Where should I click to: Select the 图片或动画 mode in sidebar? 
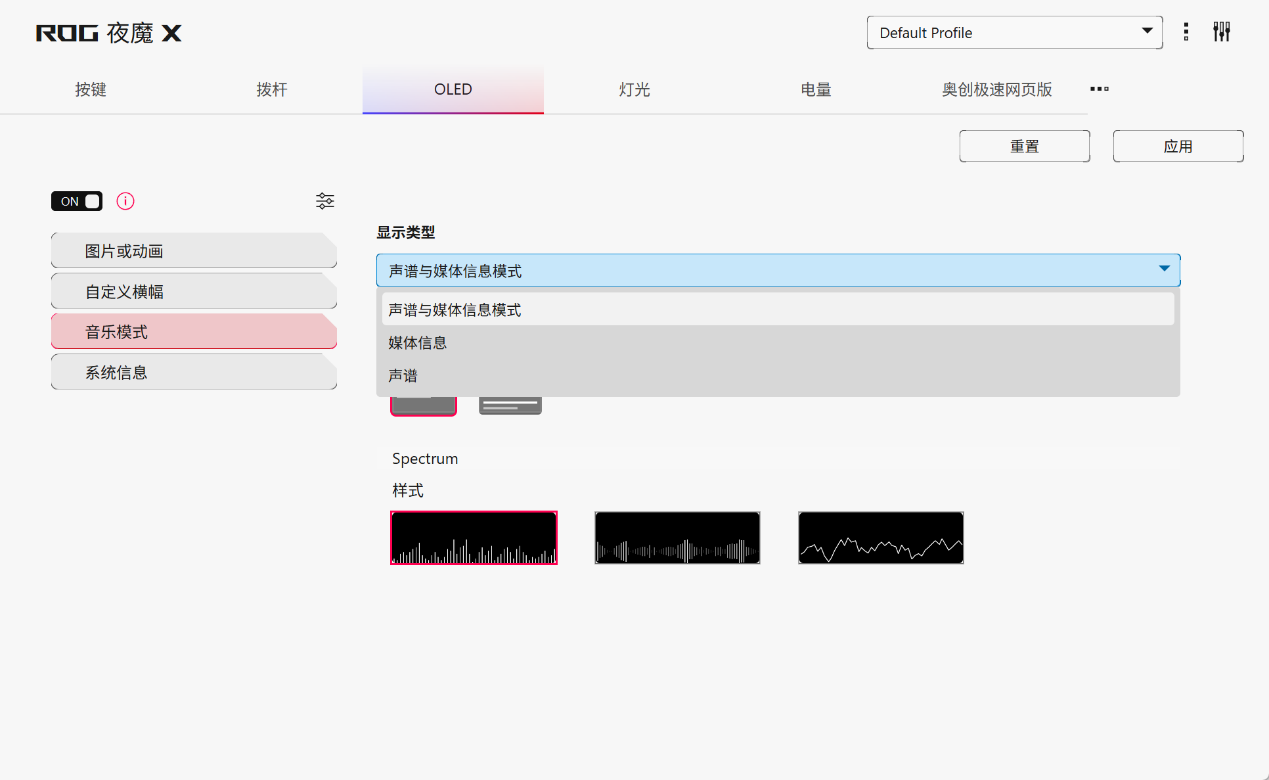[193, 251]
